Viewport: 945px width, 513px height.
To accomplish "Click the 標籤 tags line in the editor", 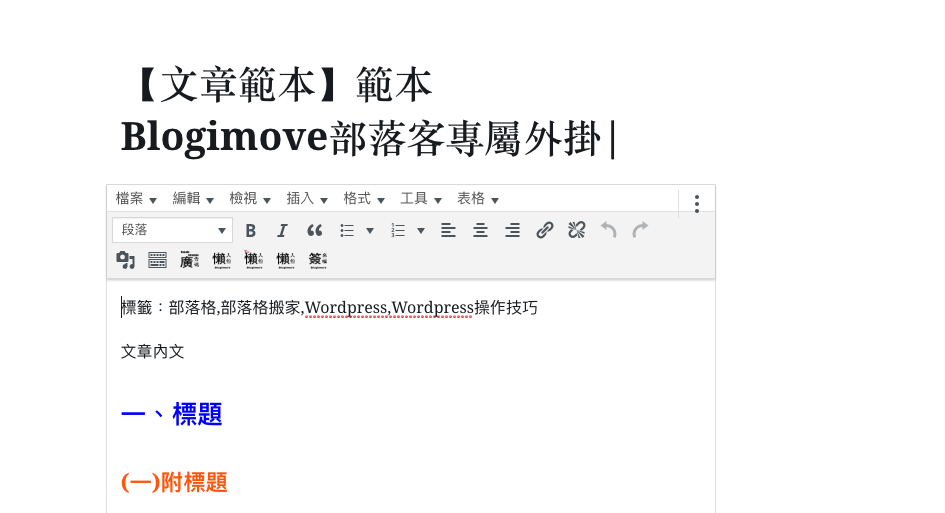I will click(329, 308).
